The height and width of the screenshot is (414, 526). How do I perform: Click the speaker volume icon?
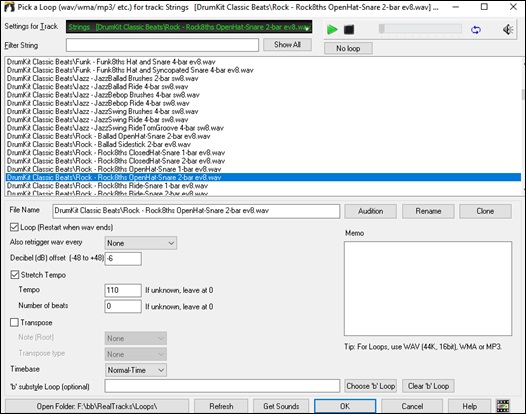tap(508, 30)
